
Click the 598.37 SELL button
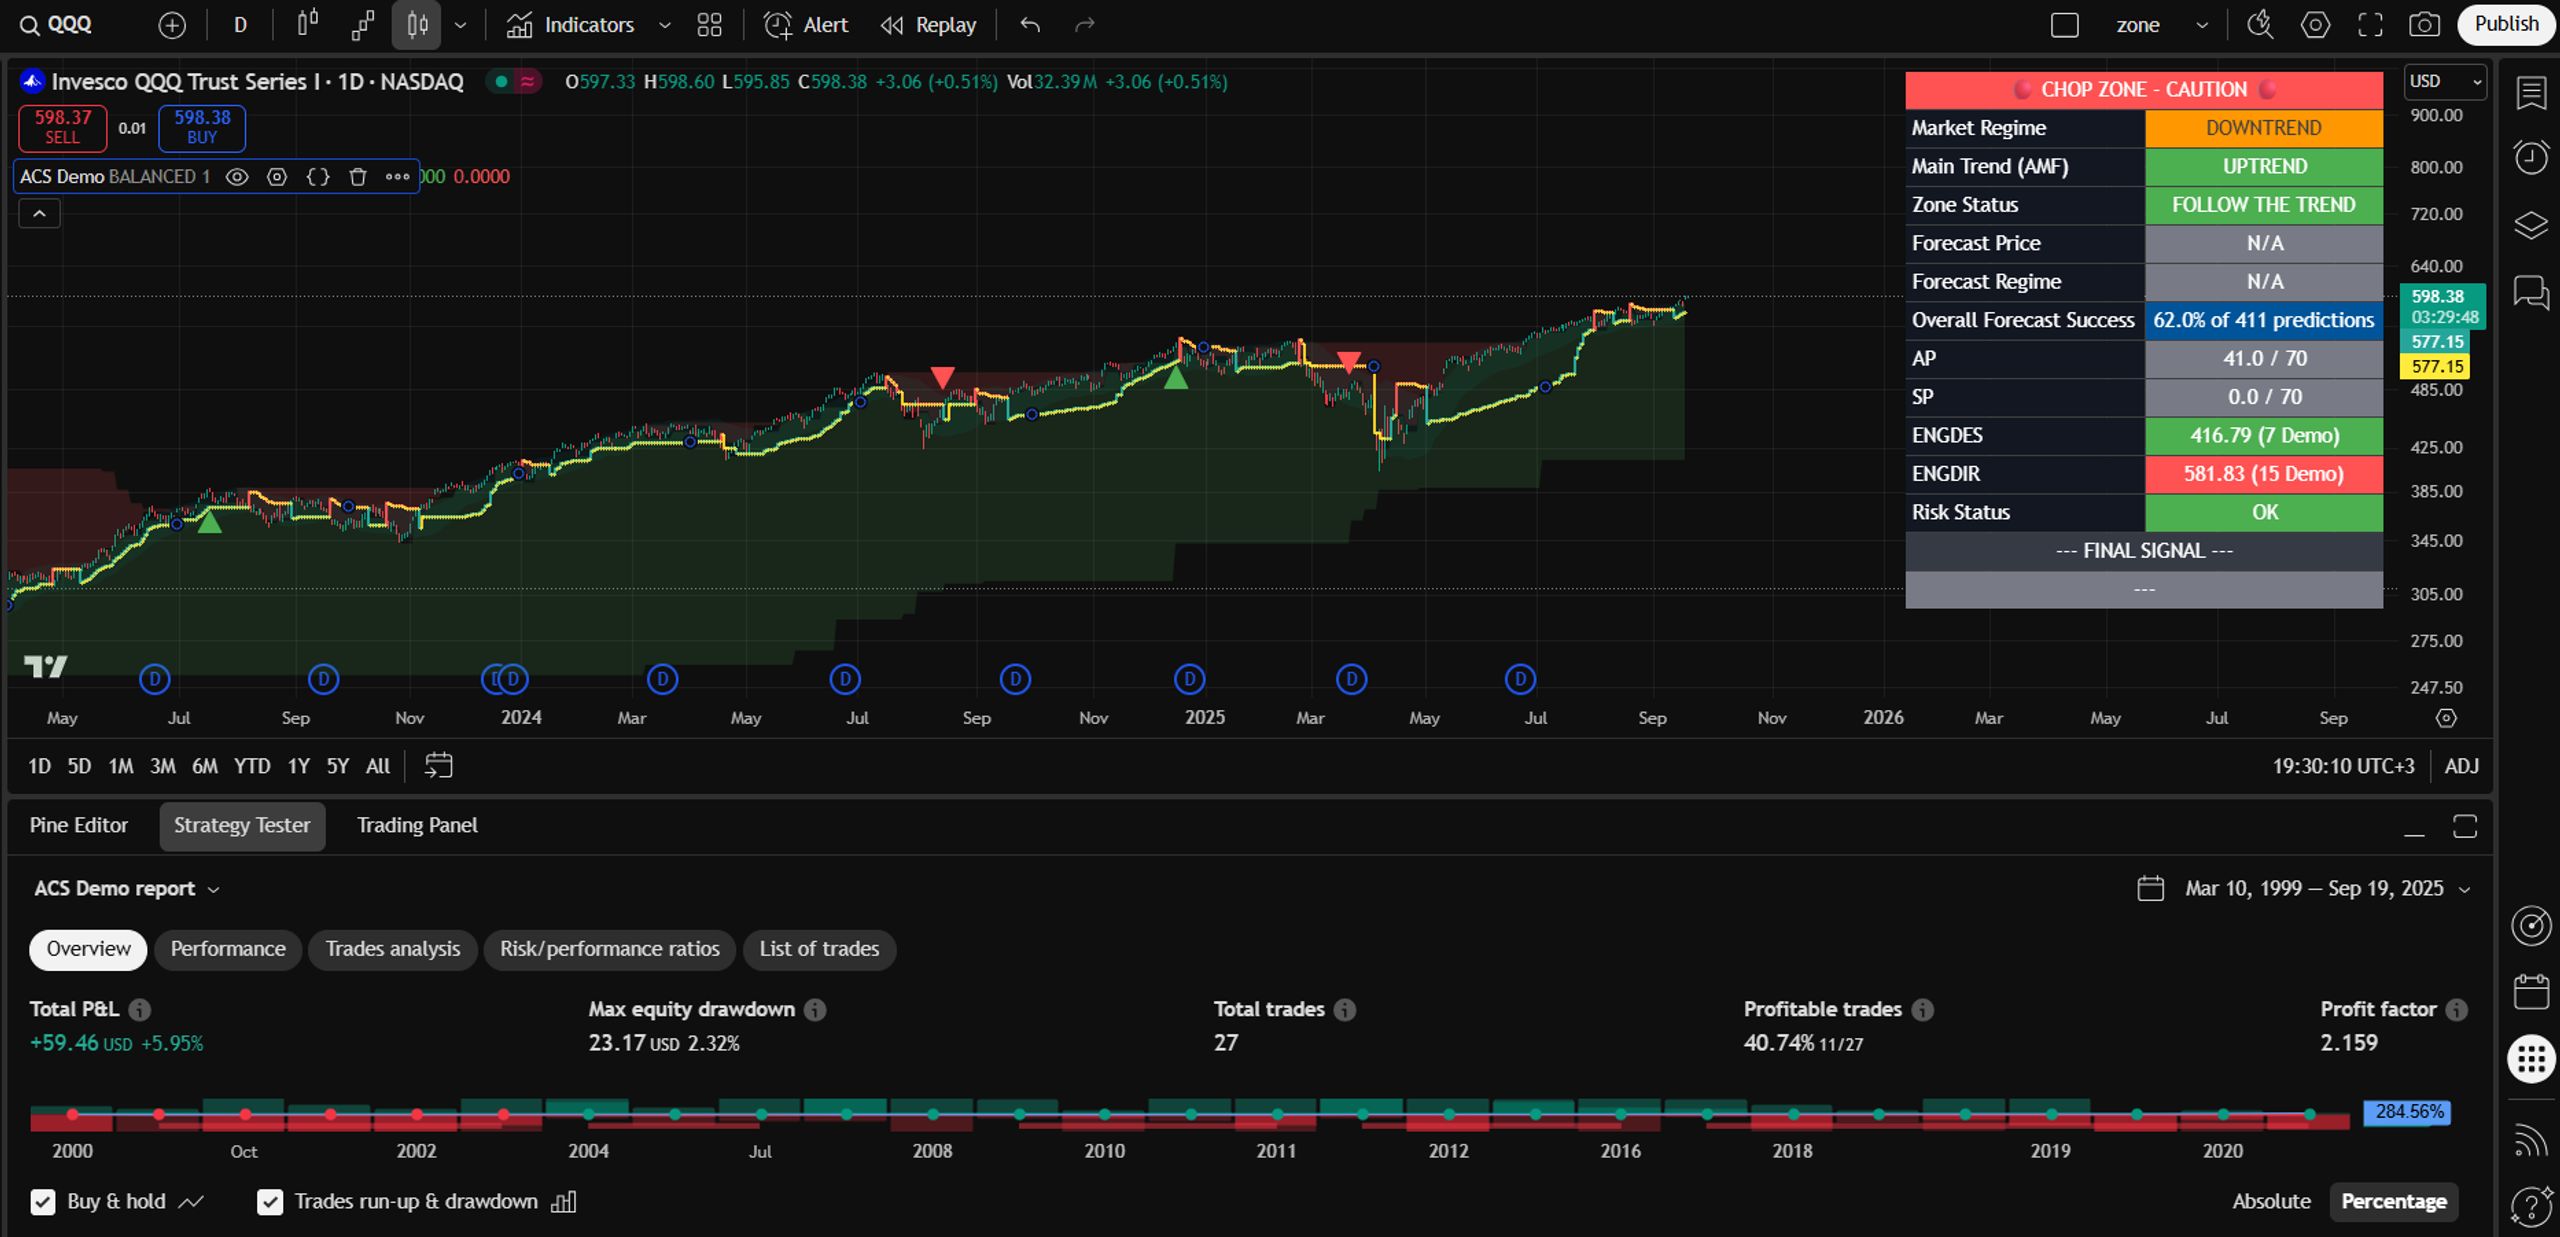(62, 127)
